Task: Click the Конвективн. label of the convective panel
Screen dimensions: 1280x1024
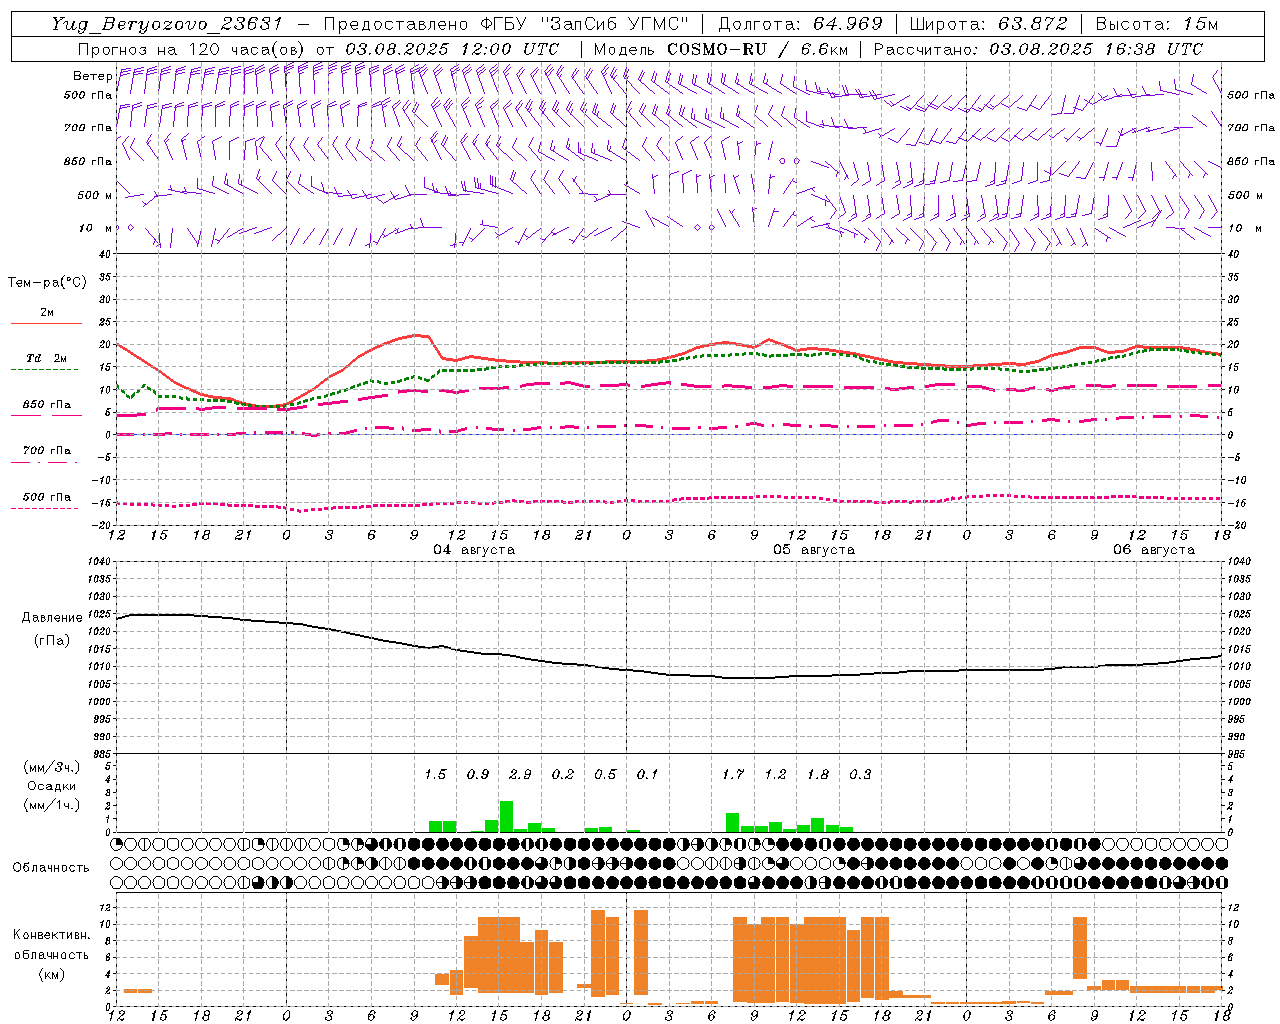Action: click(x=52, y=935)
